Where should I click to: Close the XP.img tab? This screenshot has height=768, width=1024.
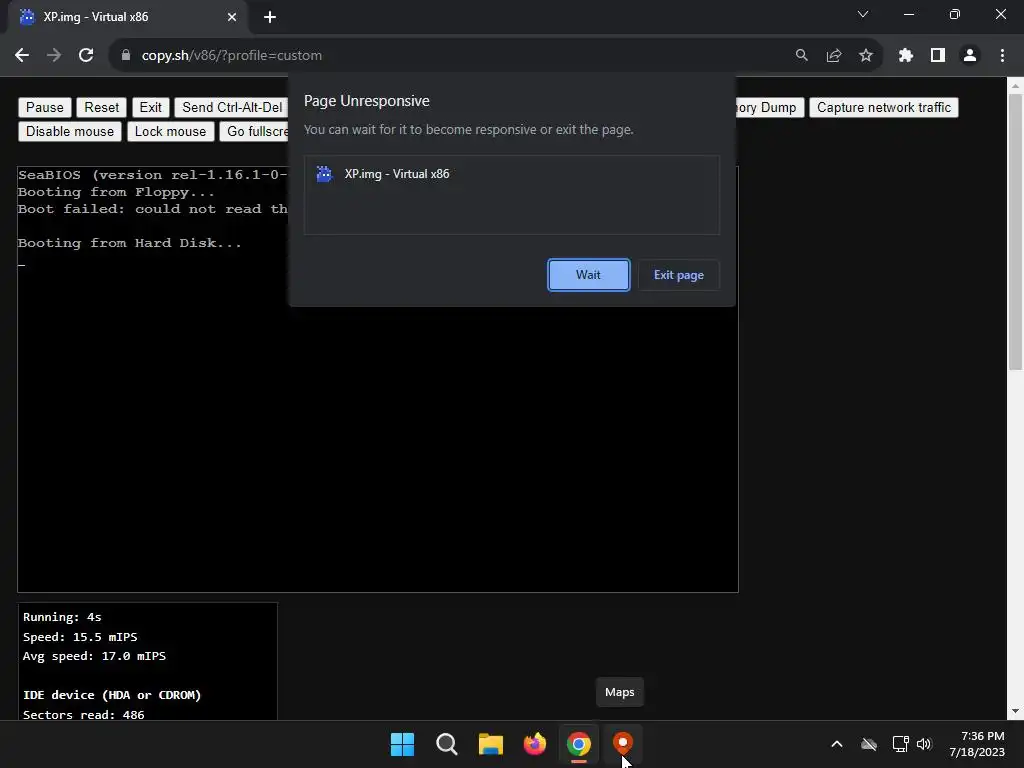pos(232,17)
